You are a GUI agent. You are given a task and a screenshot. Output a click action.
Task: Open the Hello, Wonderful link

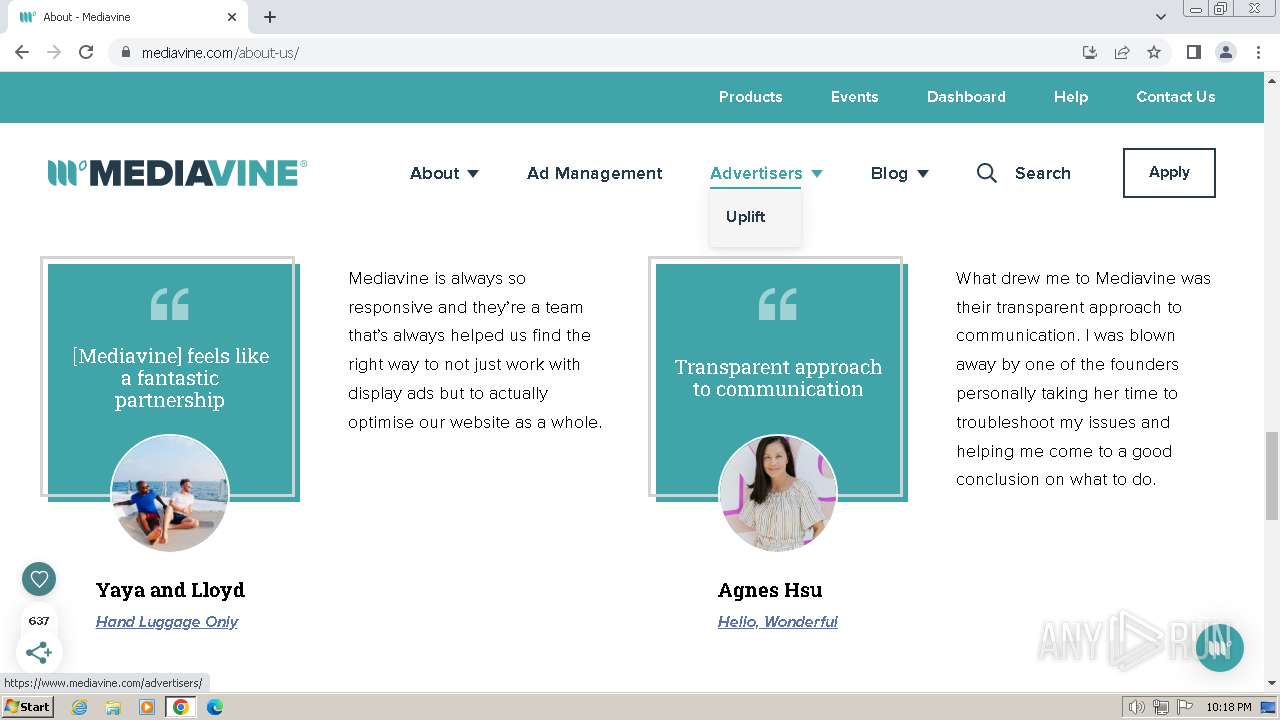point(777,622)
